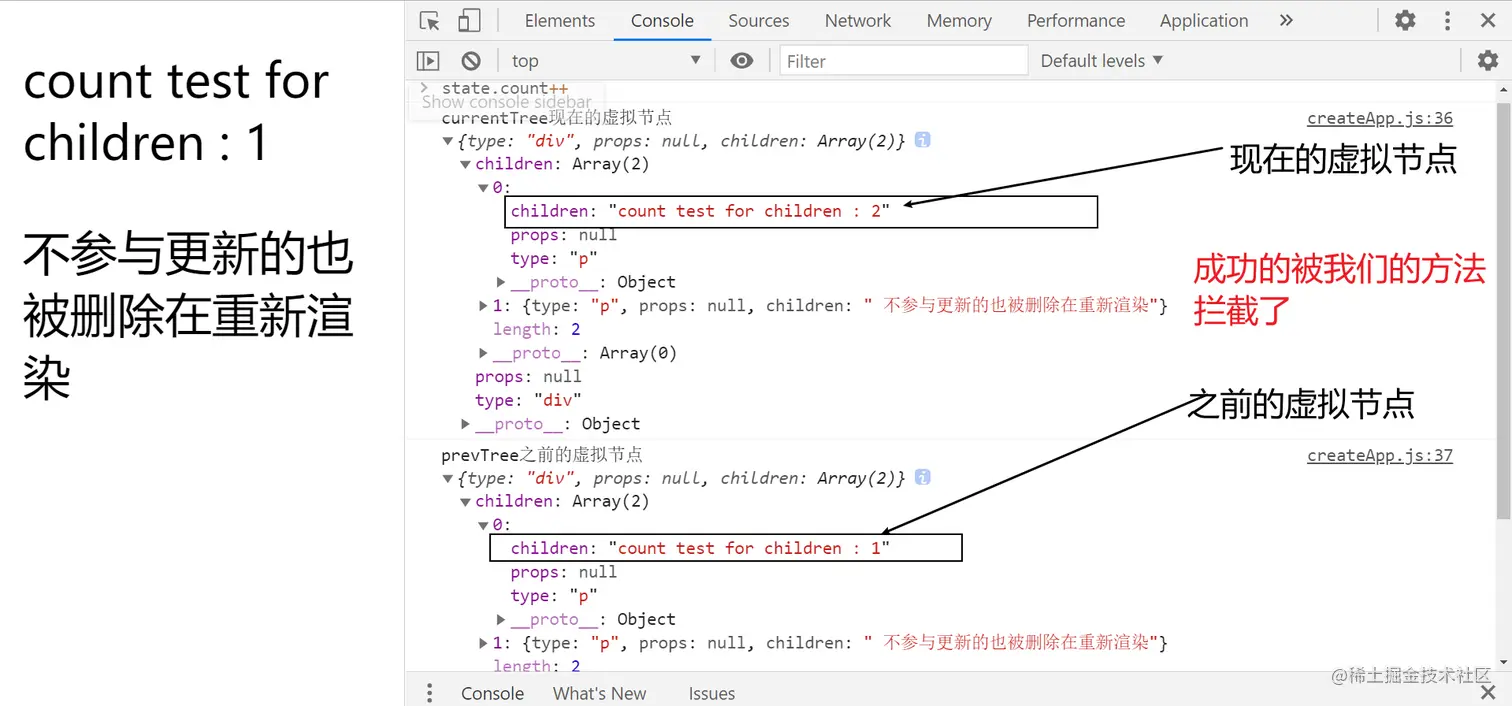1512x706 pixels.
Task: Show more tabs with the chevron overflow
Action: (x=1286, y=20)
